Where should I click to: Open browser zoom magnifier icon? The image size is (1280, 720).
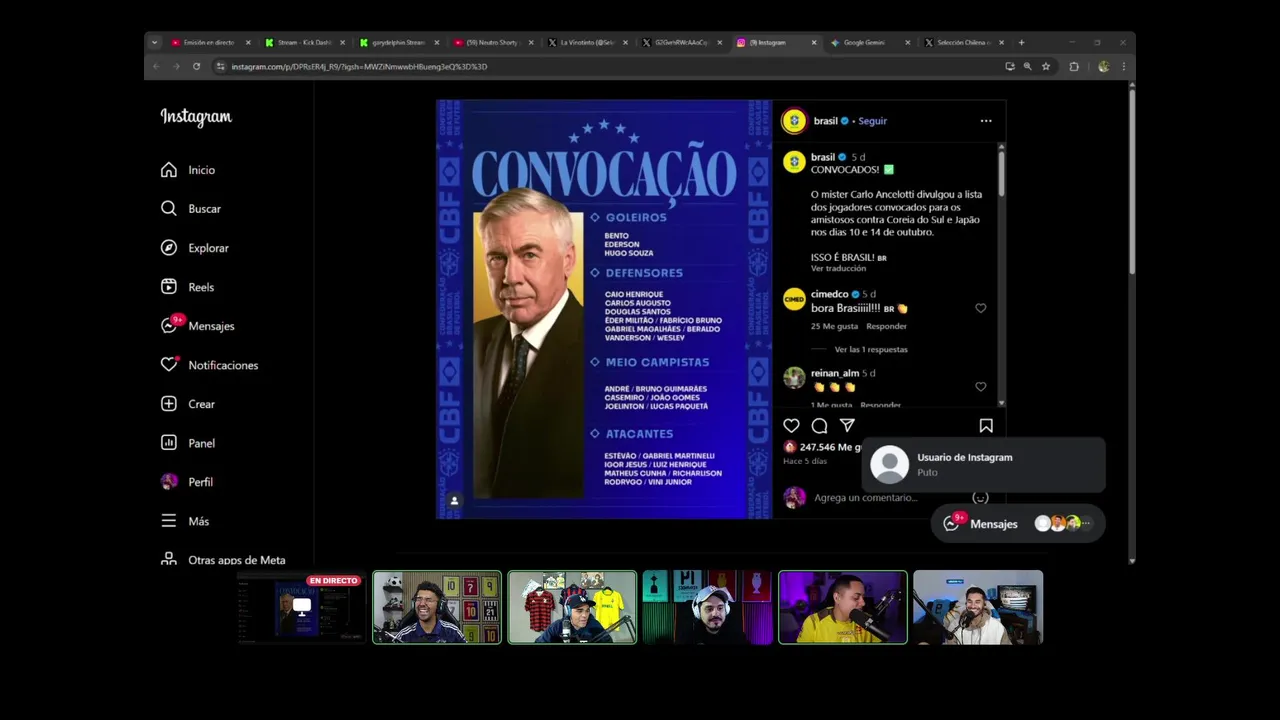1027,67
